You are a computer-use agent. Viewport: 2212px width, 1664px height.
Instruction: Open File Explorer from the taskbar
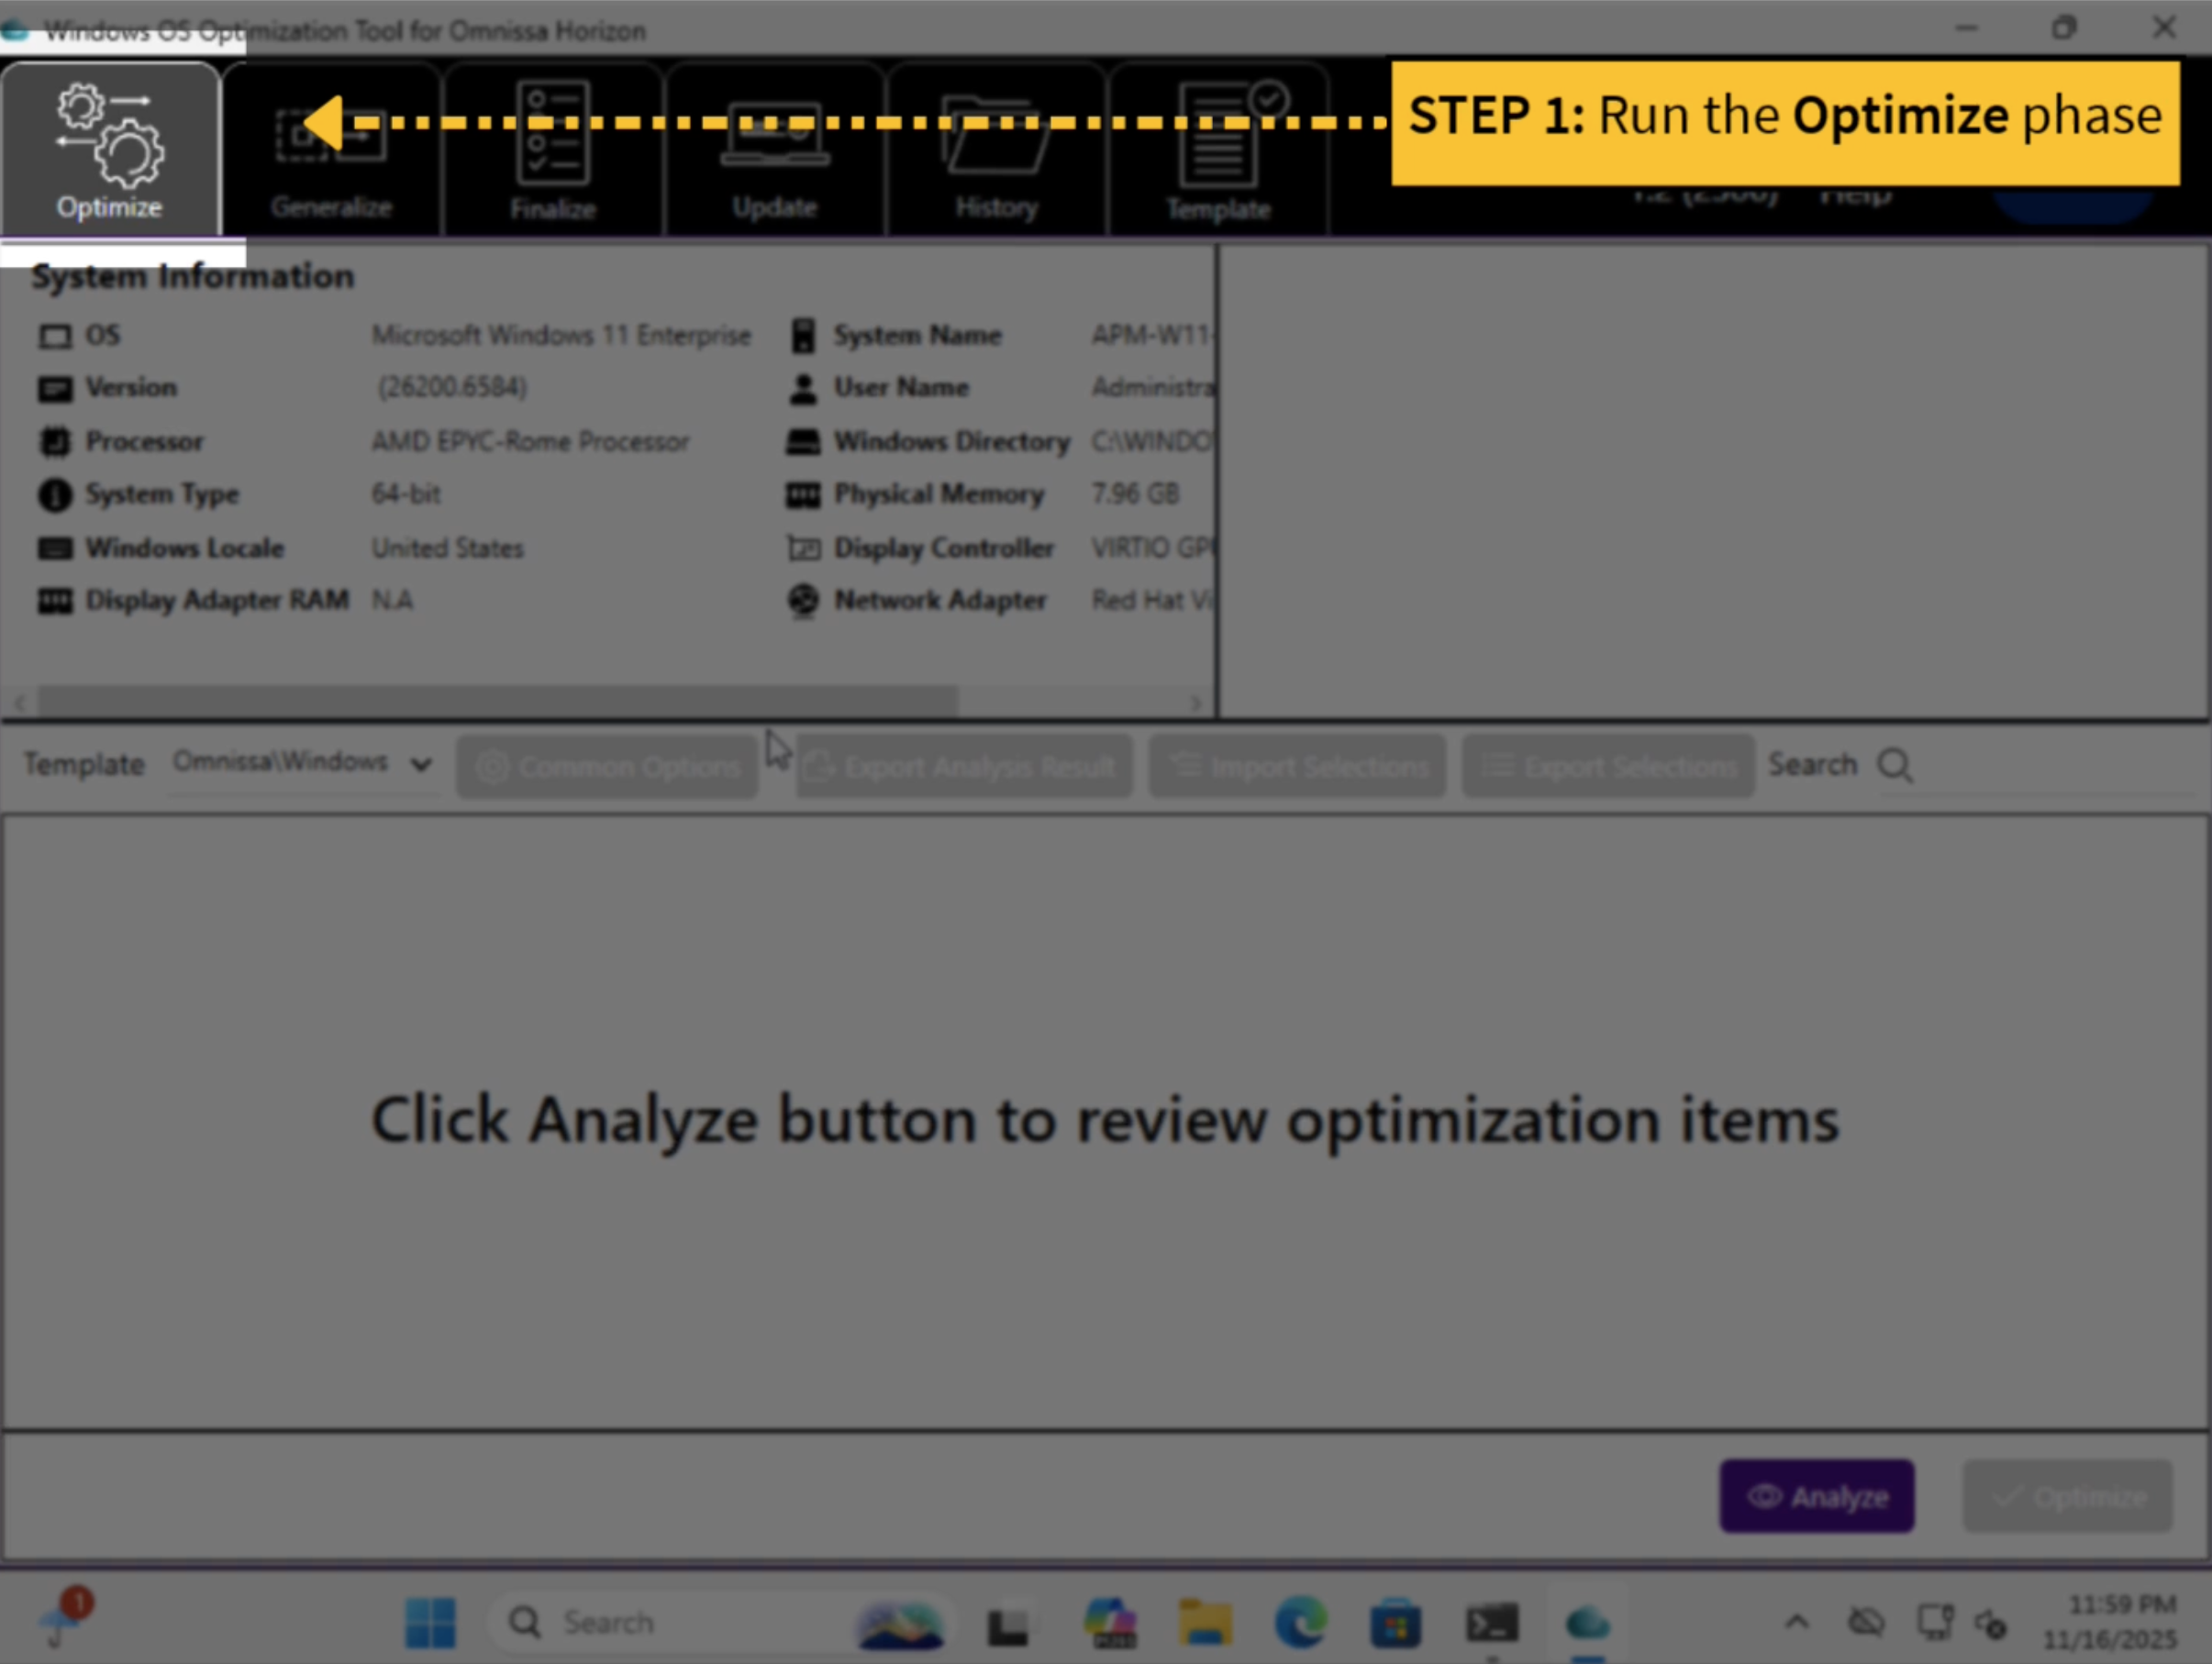pos(1204,1622)
